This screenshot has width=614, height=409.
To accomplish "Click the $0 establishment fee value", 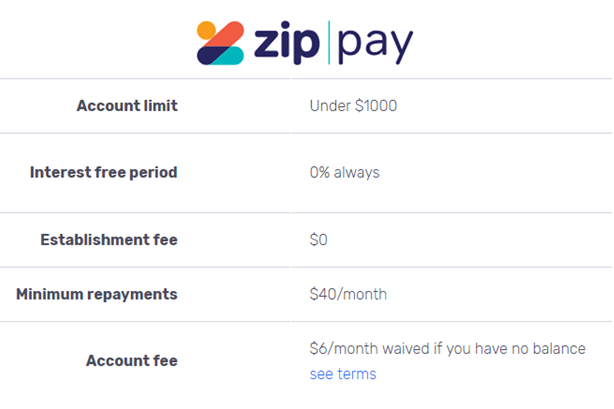I will pos(318,240).
